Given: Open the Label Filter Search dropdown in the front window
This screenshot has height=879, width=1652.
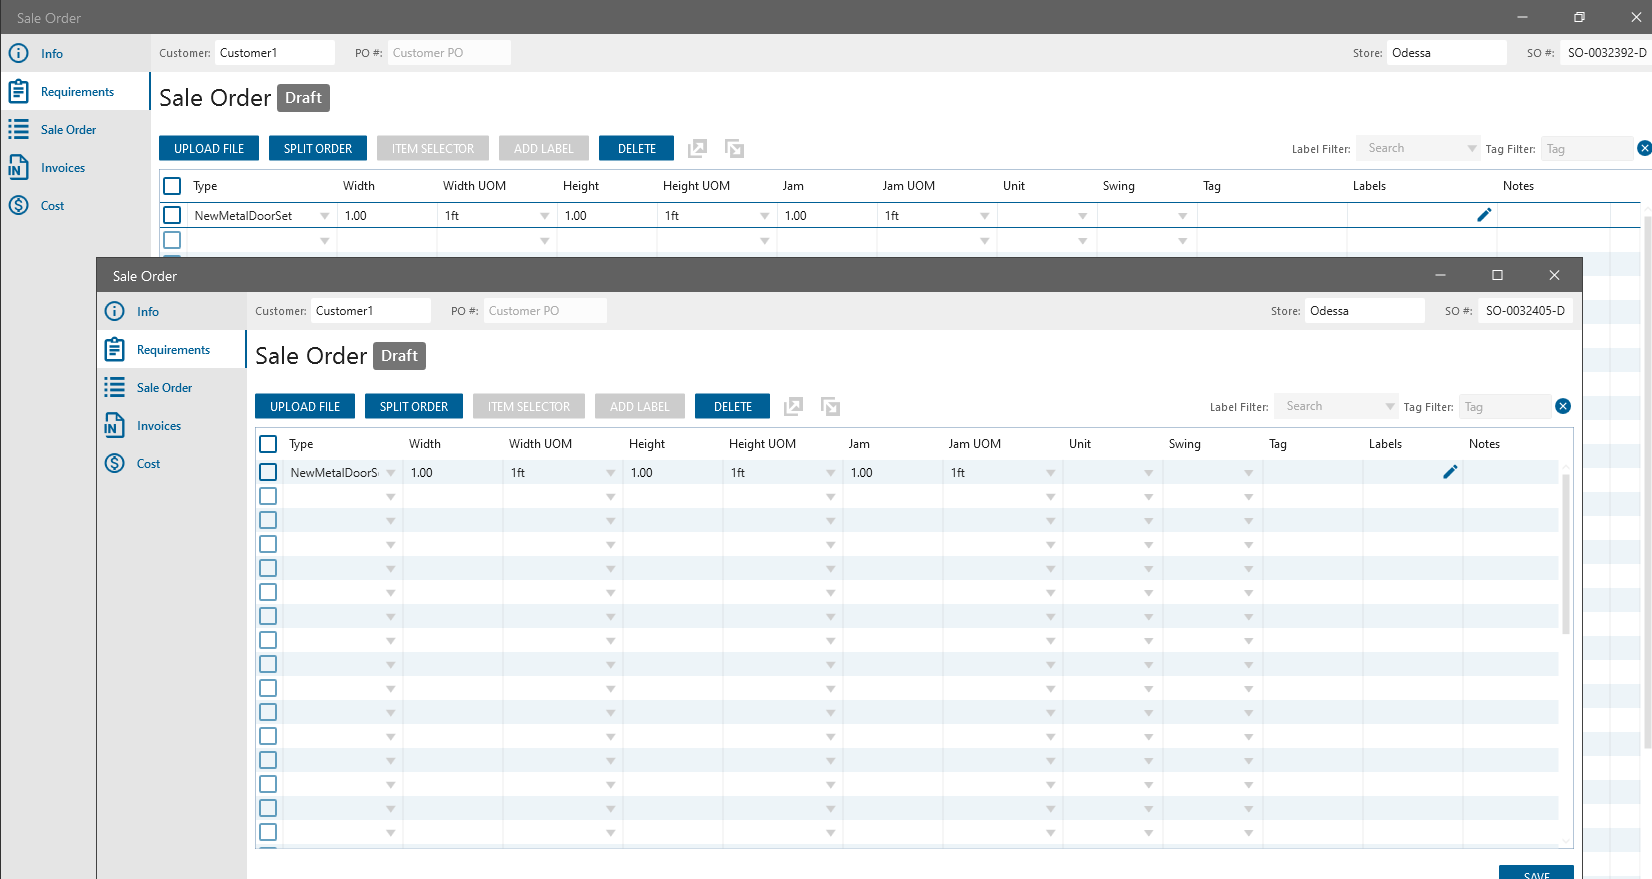Looking at the screenshot, I should tap(1389, 406).
